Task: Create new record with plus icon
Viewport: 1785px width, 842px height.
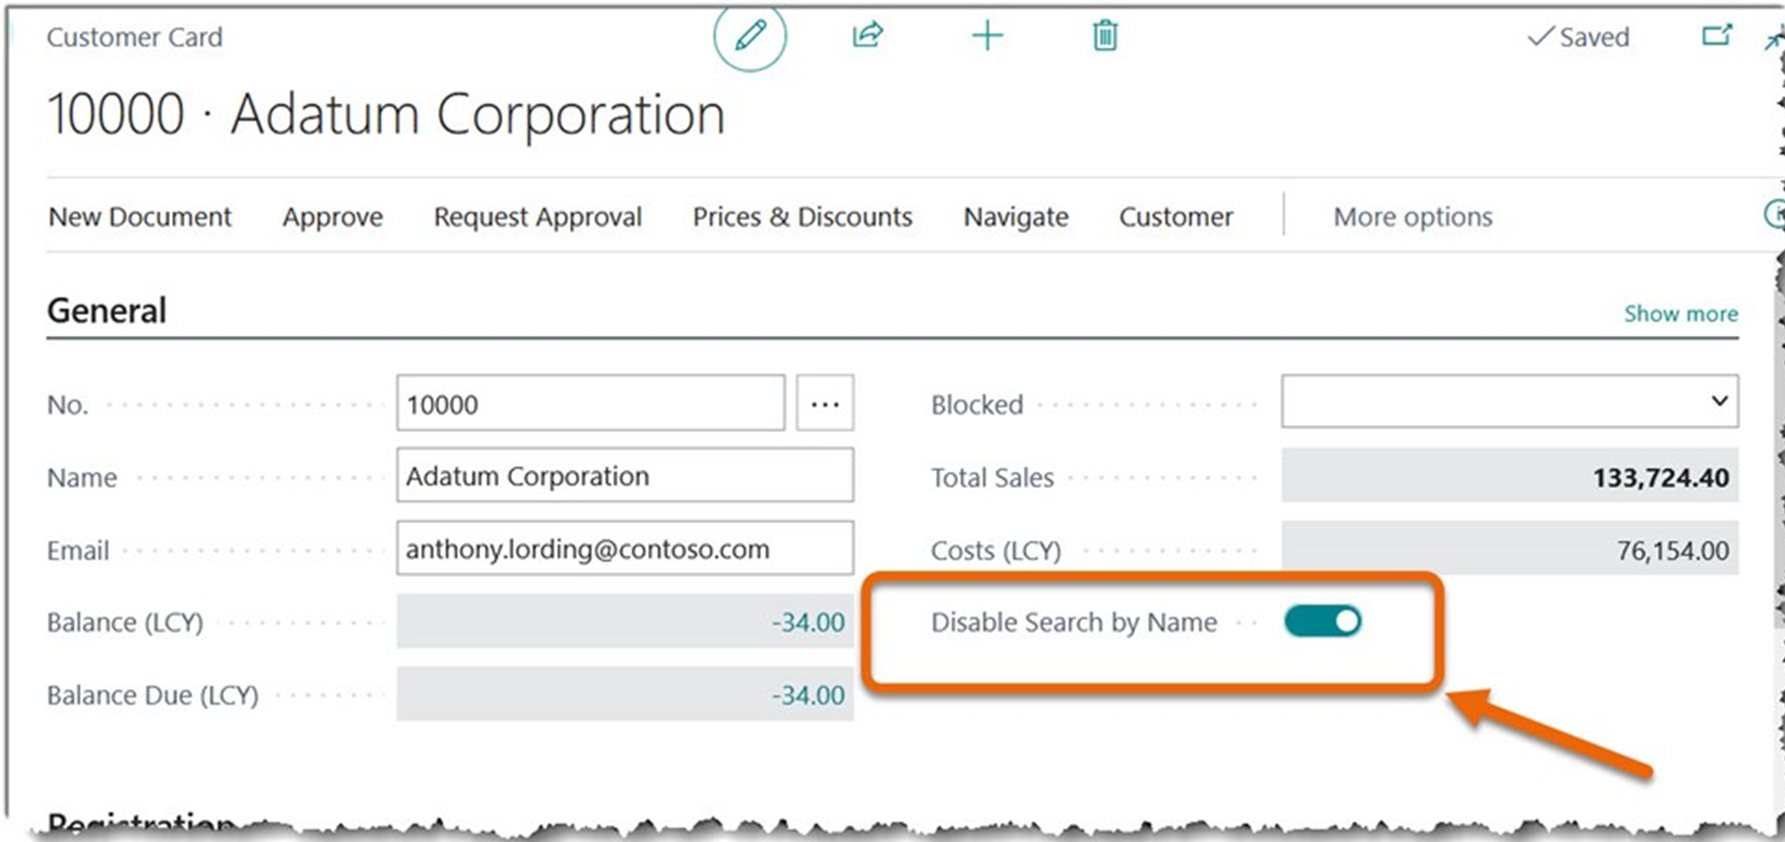Action: point(987,36)
